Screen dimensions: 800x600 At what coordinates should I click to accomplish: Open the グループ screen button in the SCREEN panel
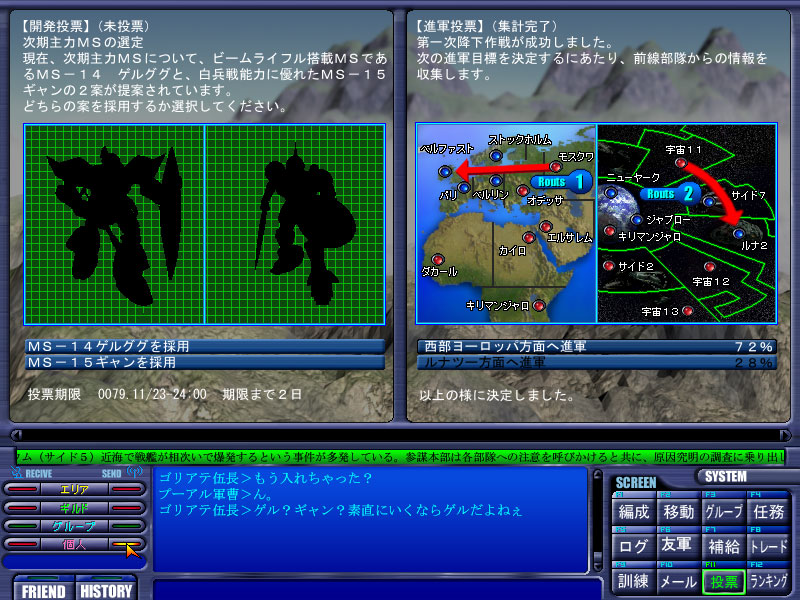click(723, 511)
